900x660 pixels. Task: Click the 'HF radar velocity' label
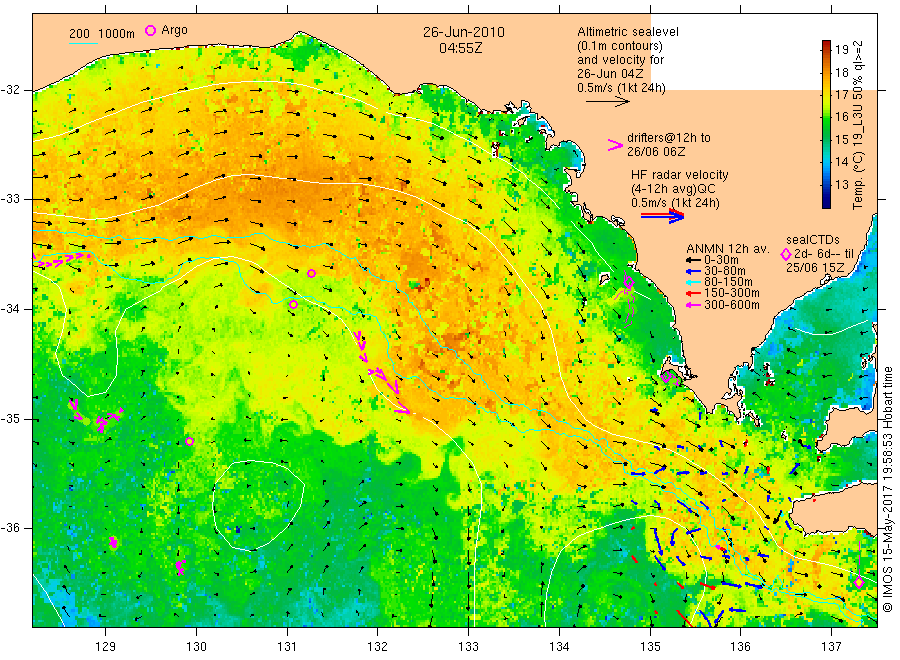tap(680, 175)
